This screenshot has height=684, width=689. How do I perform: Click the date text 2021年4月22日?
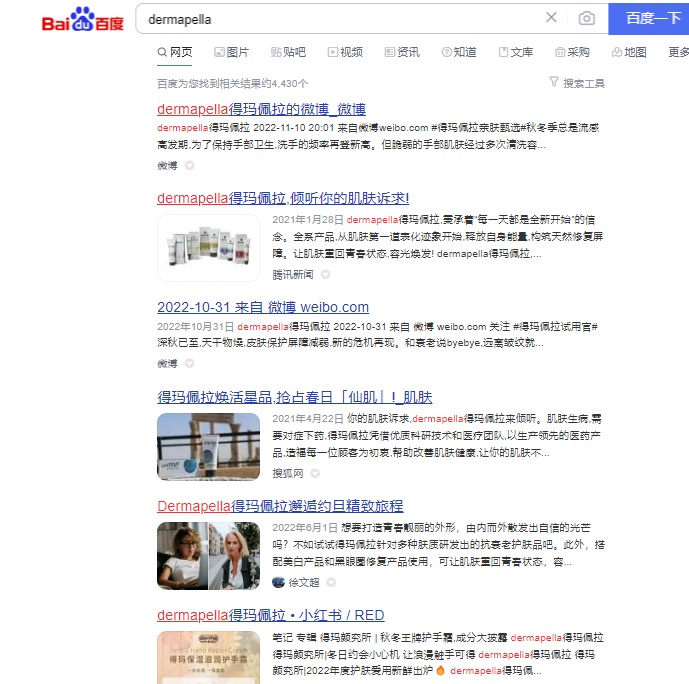click(x=308, y=418)
